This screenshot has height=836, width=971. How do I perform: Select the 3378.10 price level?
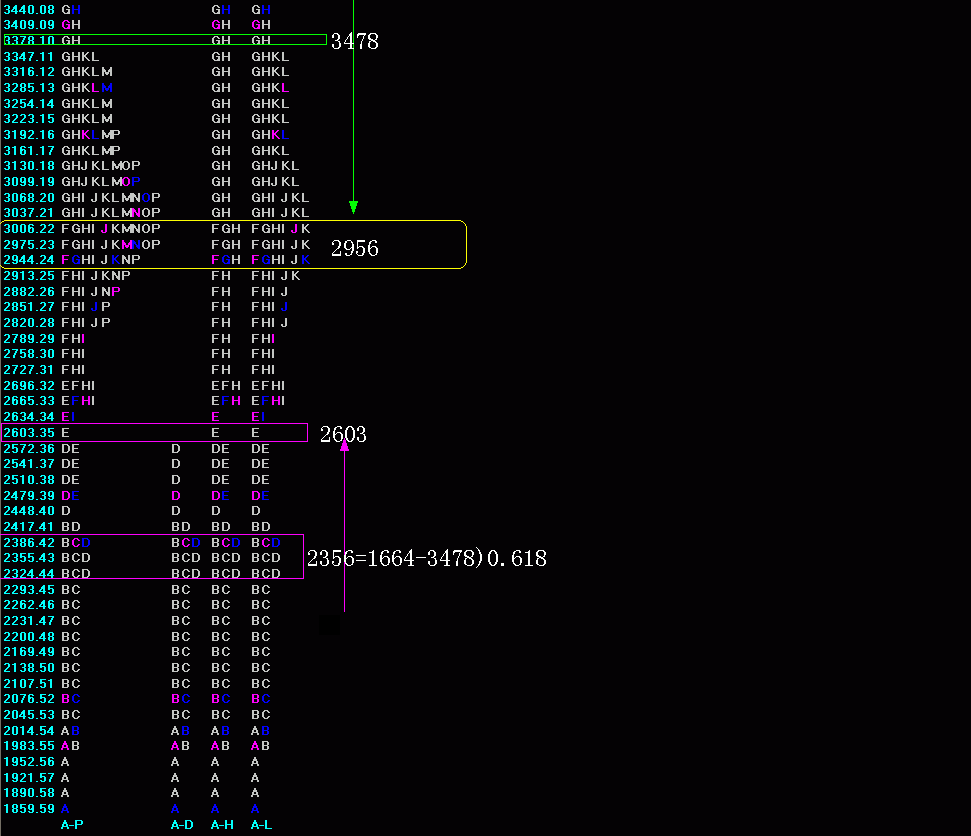pyautogui.click(x=29, y=40)
